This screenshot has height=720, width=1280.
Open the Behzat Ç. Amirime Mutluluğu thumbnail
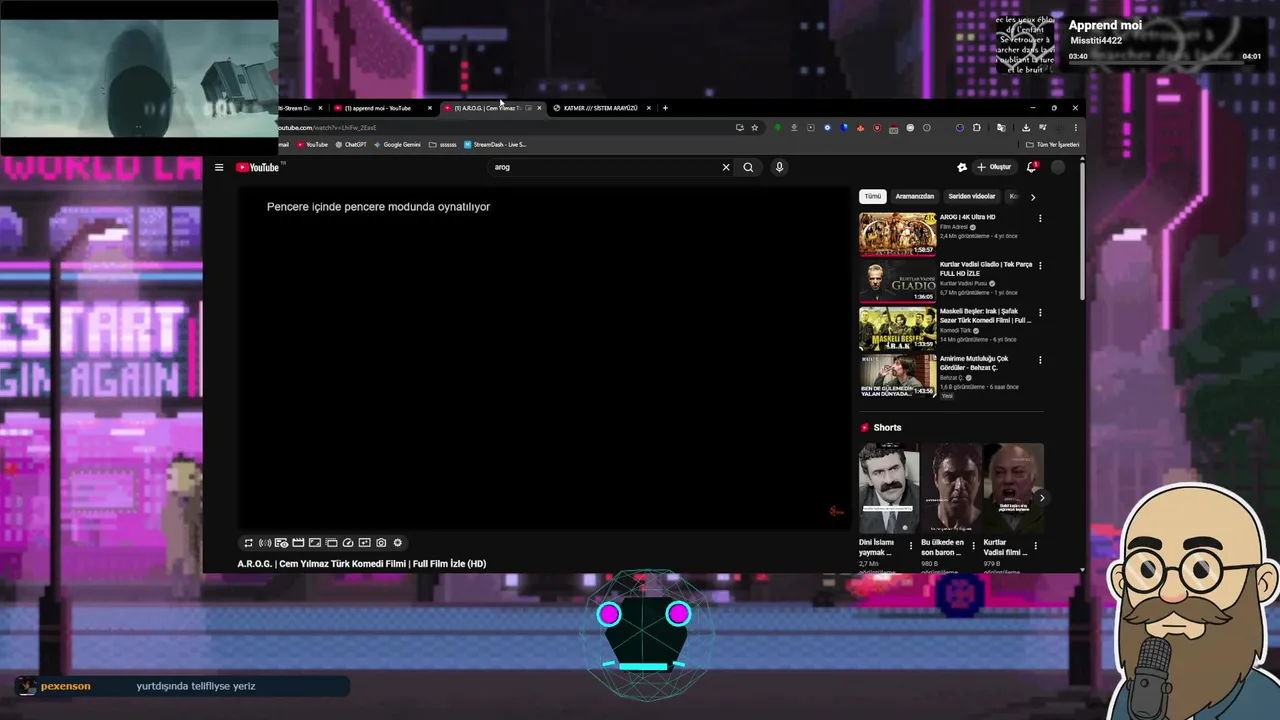898,376
